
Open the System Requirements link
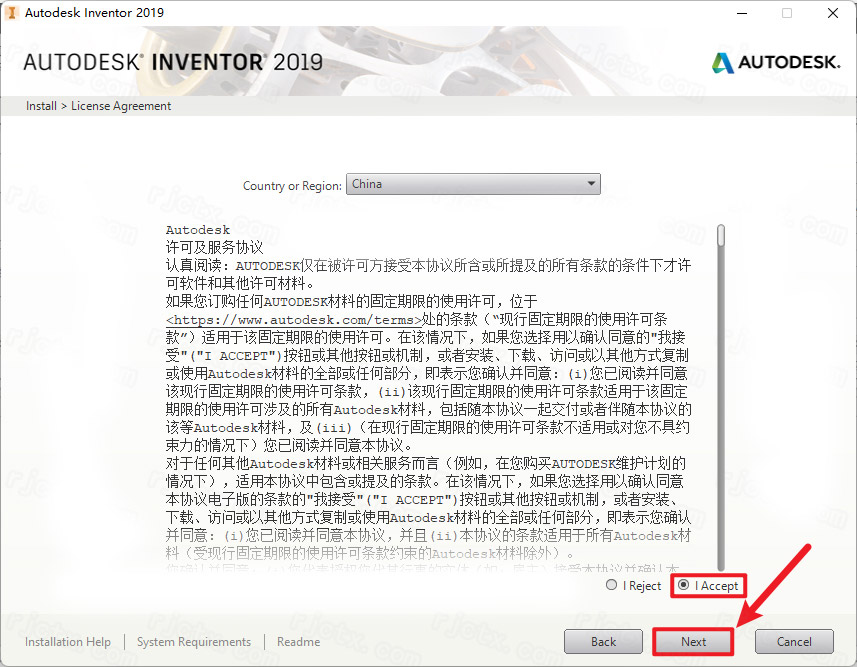click(194, 642)
